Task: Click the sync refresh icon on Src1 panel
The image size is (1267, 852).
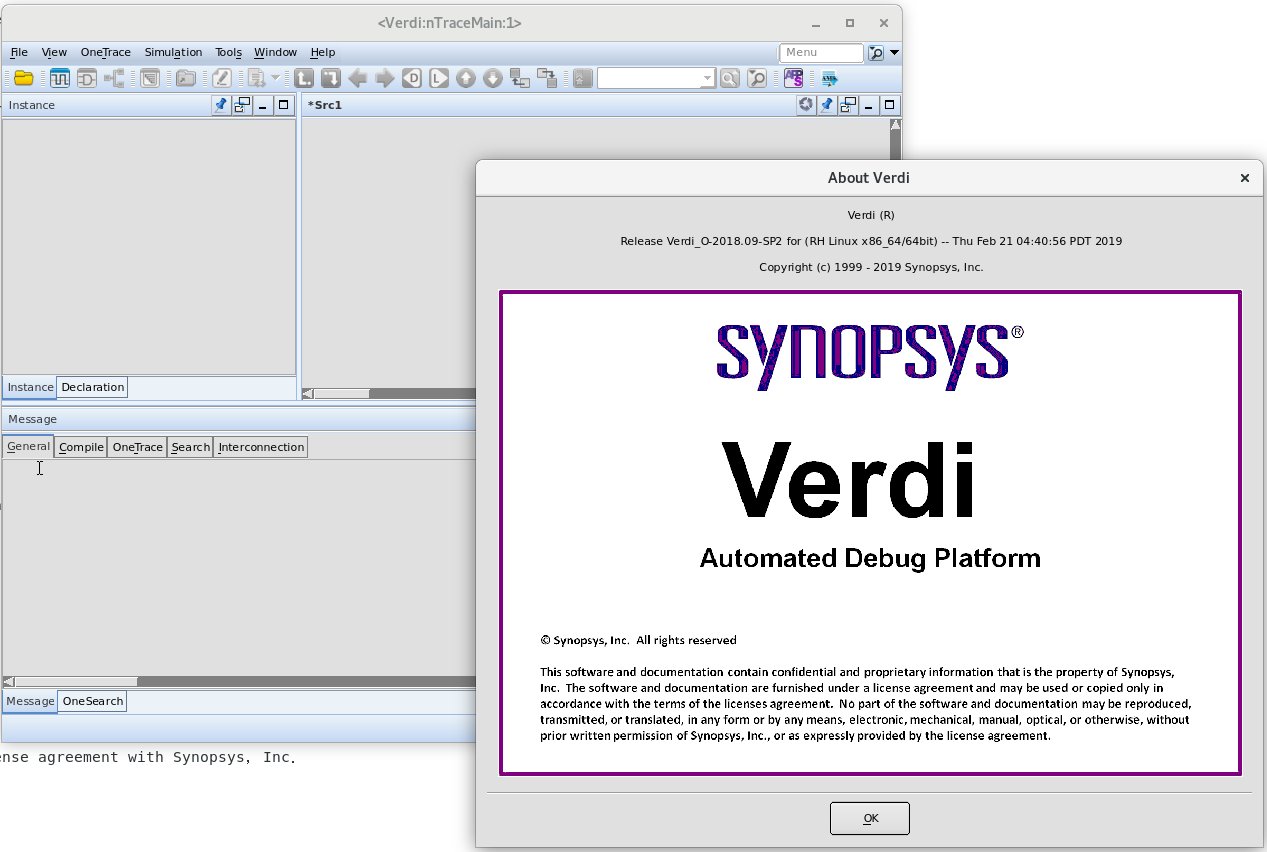Action: pos(806,105)
